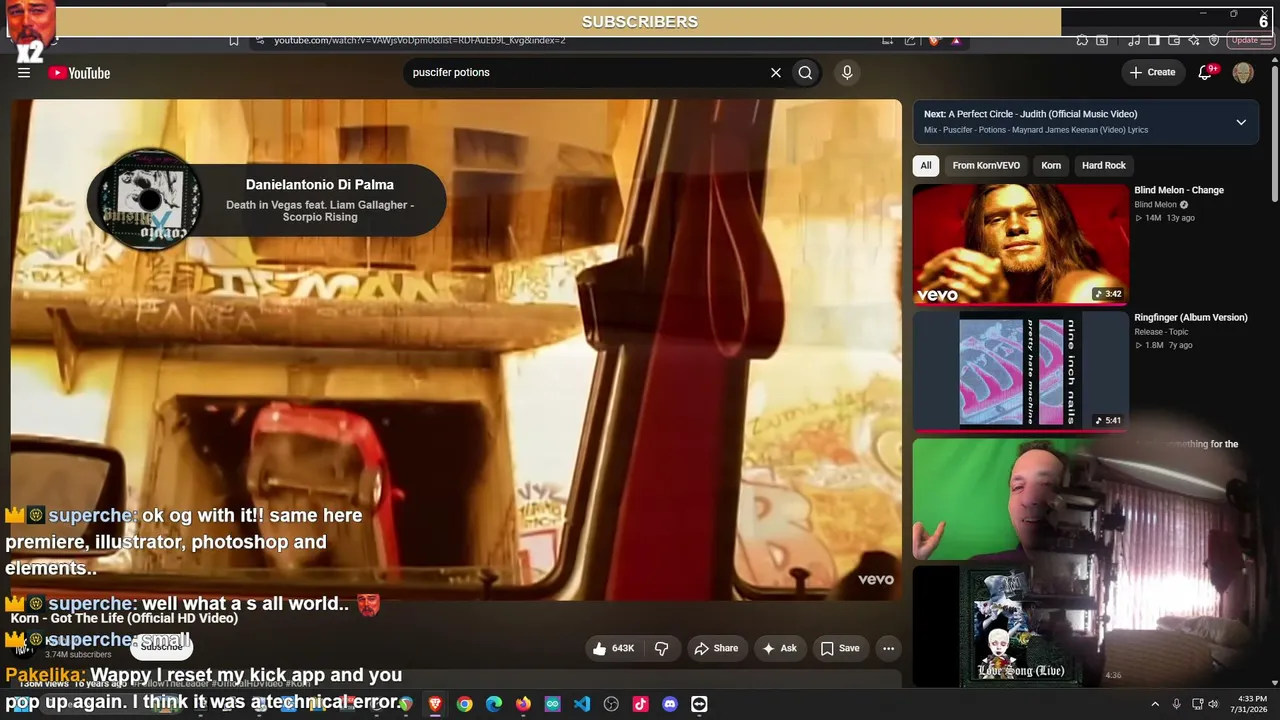Screen dimensions: 1280x720
Task: Click the Brave Rewards triangle icon
Action: click(956, 40)
